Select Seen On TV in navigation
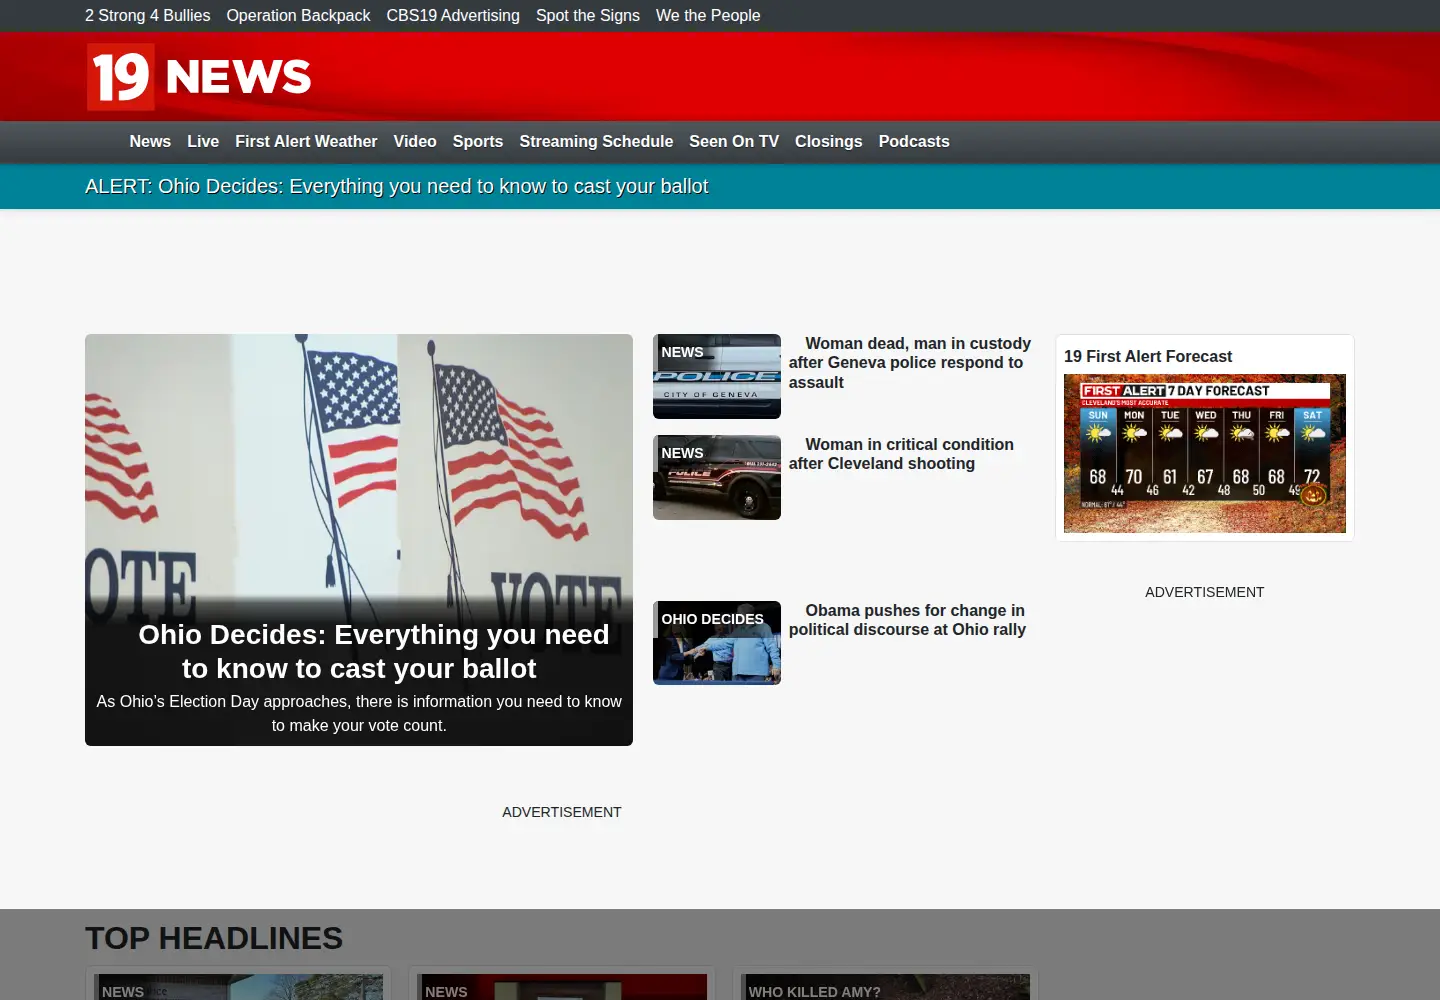The image size is (1440, 1000). [x=734, y=142]
